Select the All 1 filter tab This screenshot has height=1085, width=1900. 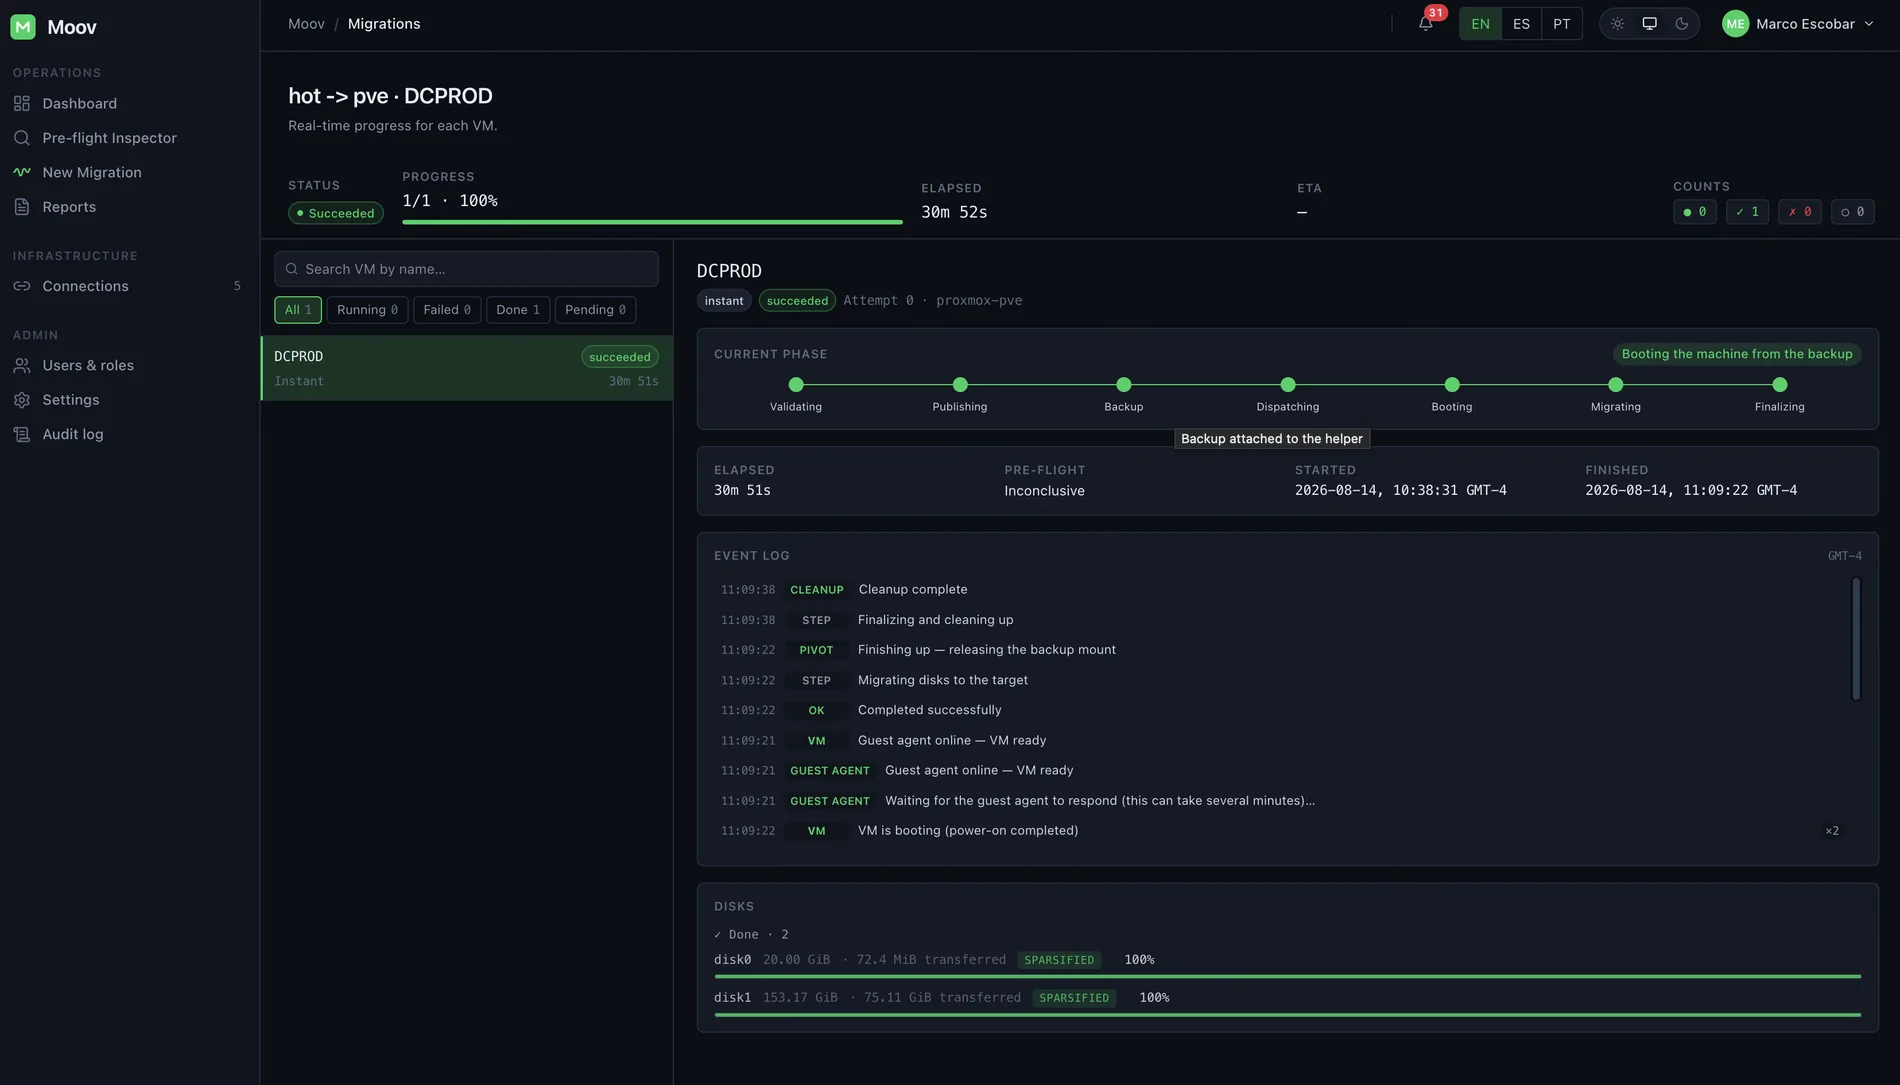coord(298,310)
